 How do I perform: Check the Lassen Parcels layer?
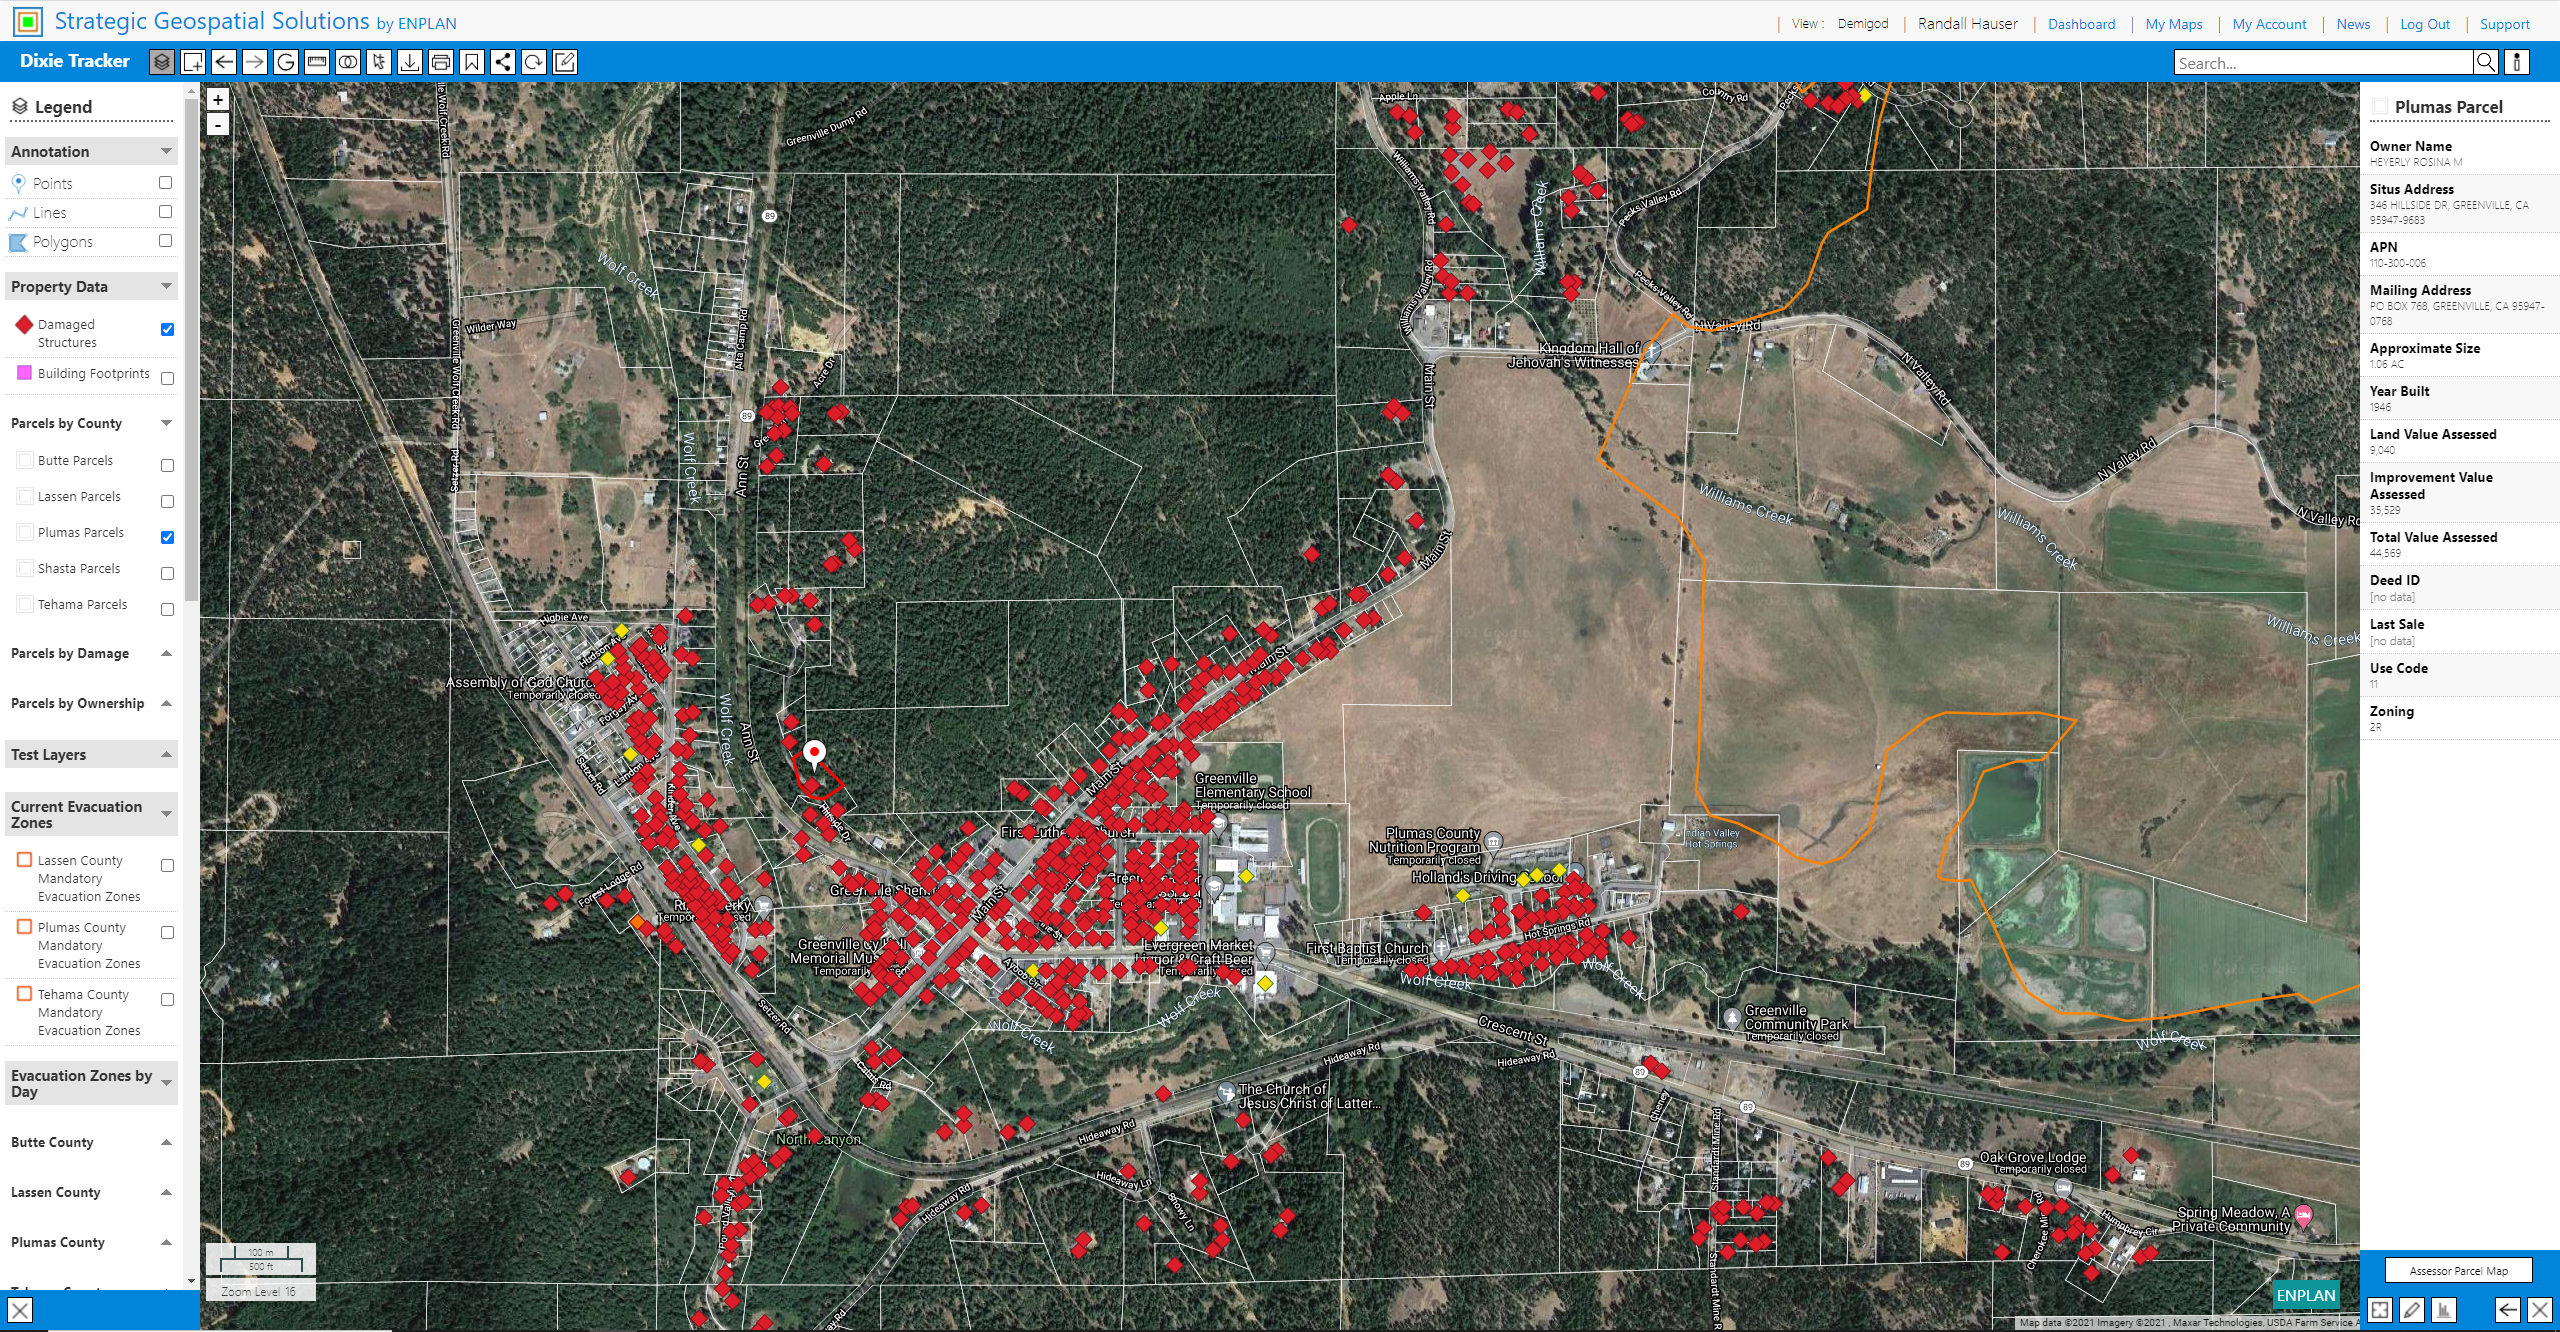click(167, 501)
